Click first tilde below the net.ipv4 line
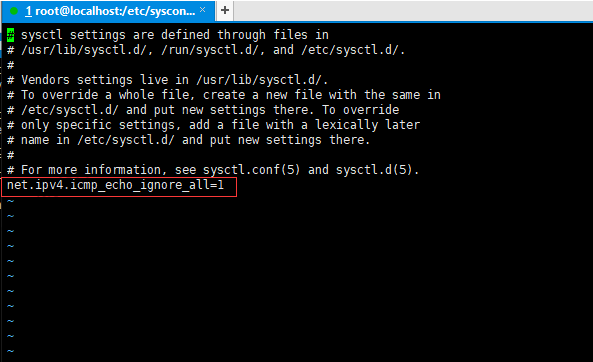Screen dimensions: 593x362 pyautogui.click(x=11, y=201)
